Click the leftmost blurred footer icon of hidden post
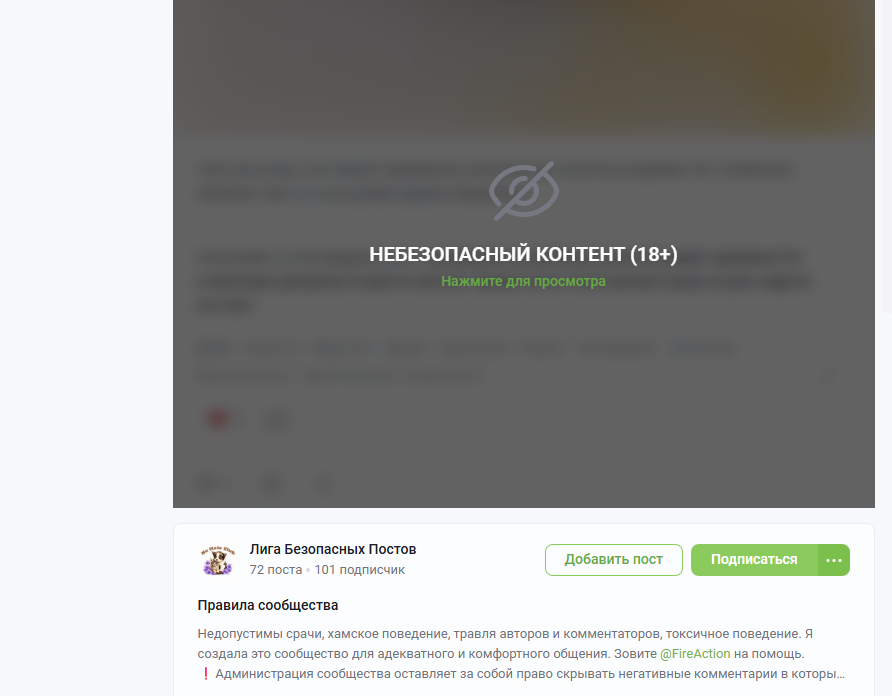Screen dimensions: 892x696 [207, 484]
